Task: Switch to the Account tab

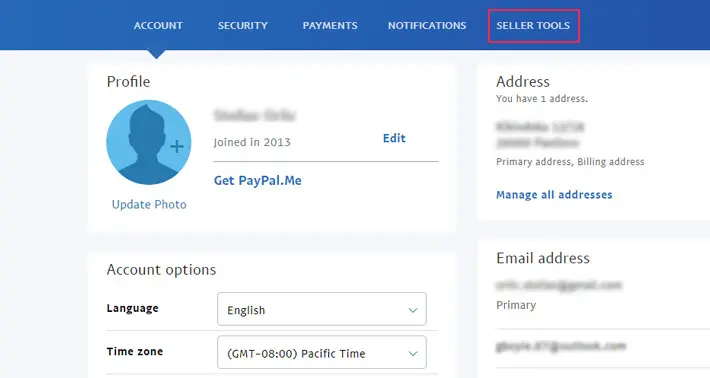Action: point(158,26)
